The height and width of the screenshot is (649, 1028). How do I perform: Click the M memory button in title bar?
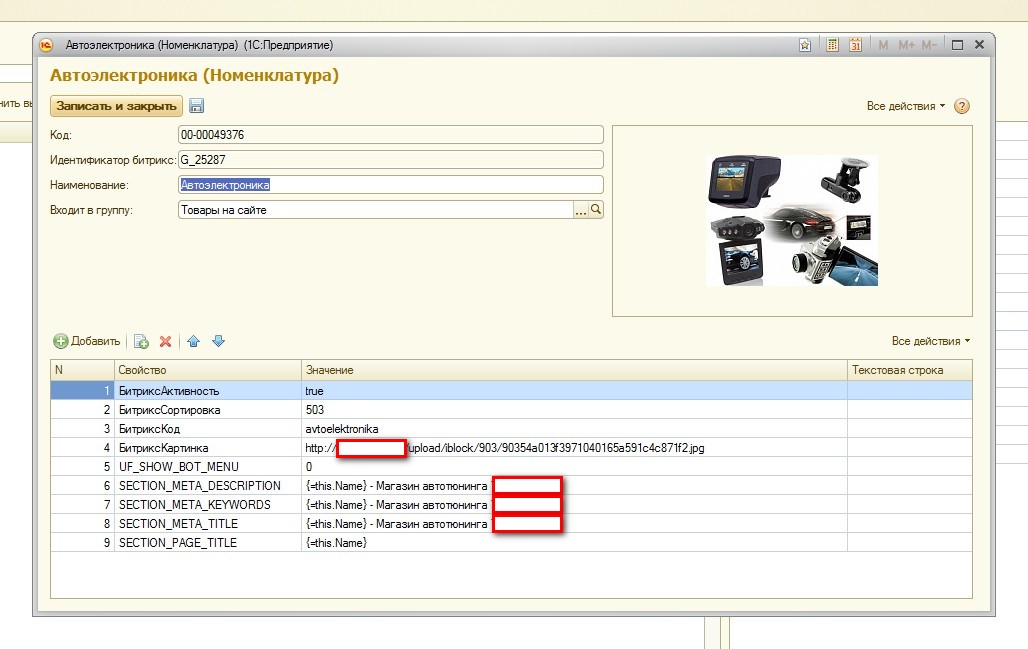click(883, 45)
